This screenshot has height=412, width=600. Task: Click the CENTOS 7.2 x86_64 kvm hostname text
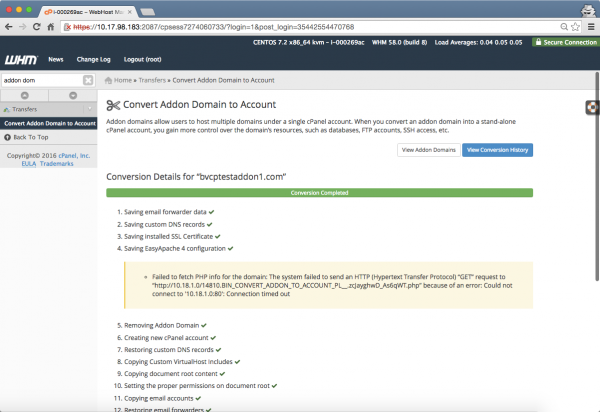(308, 42)
